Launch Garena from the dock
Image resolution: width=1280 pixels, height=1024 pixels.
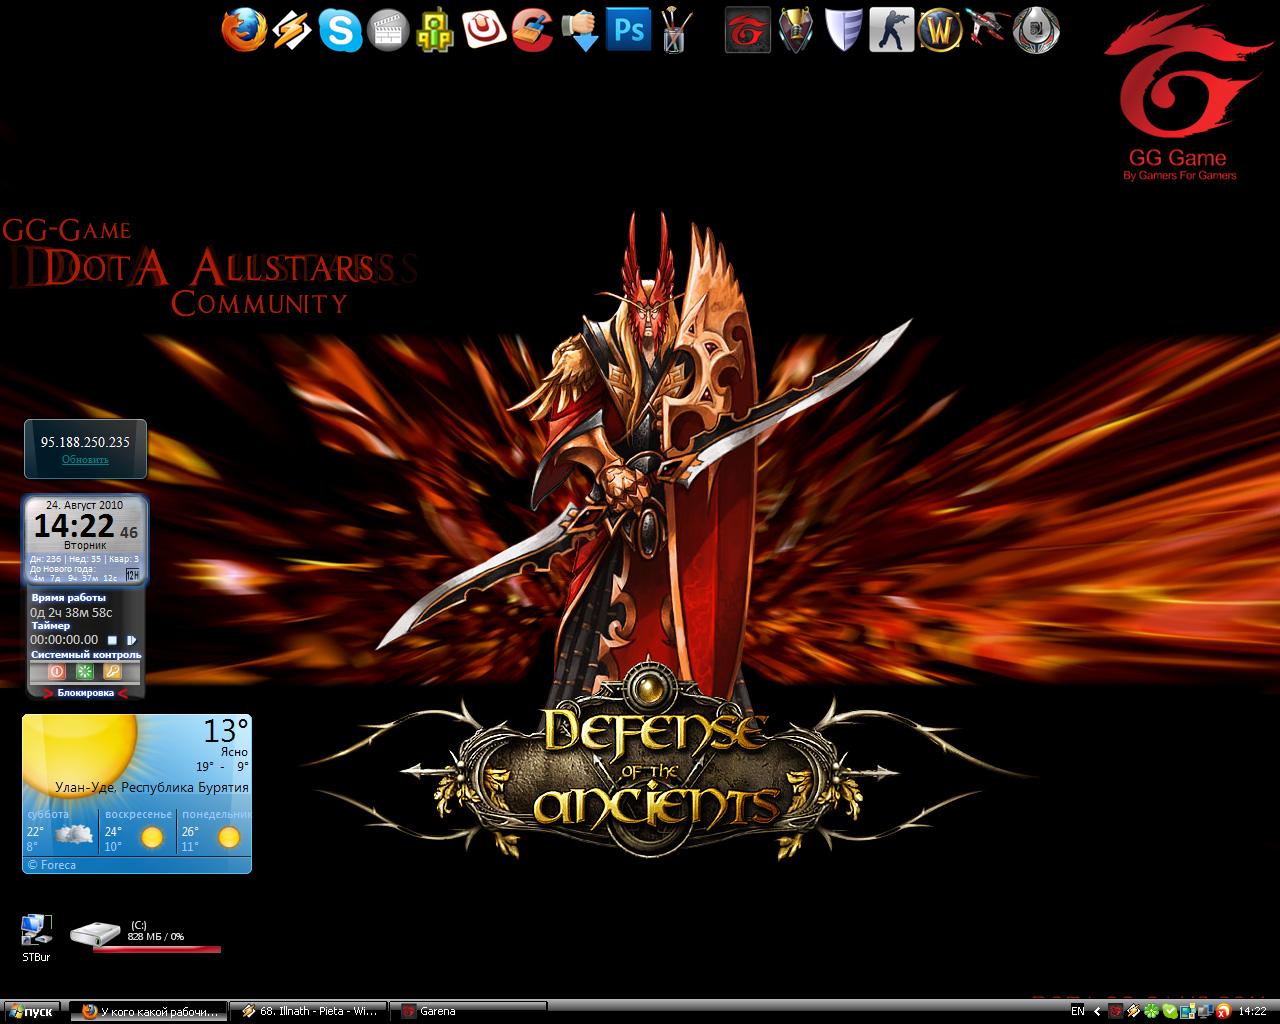(x=748, y=30)
